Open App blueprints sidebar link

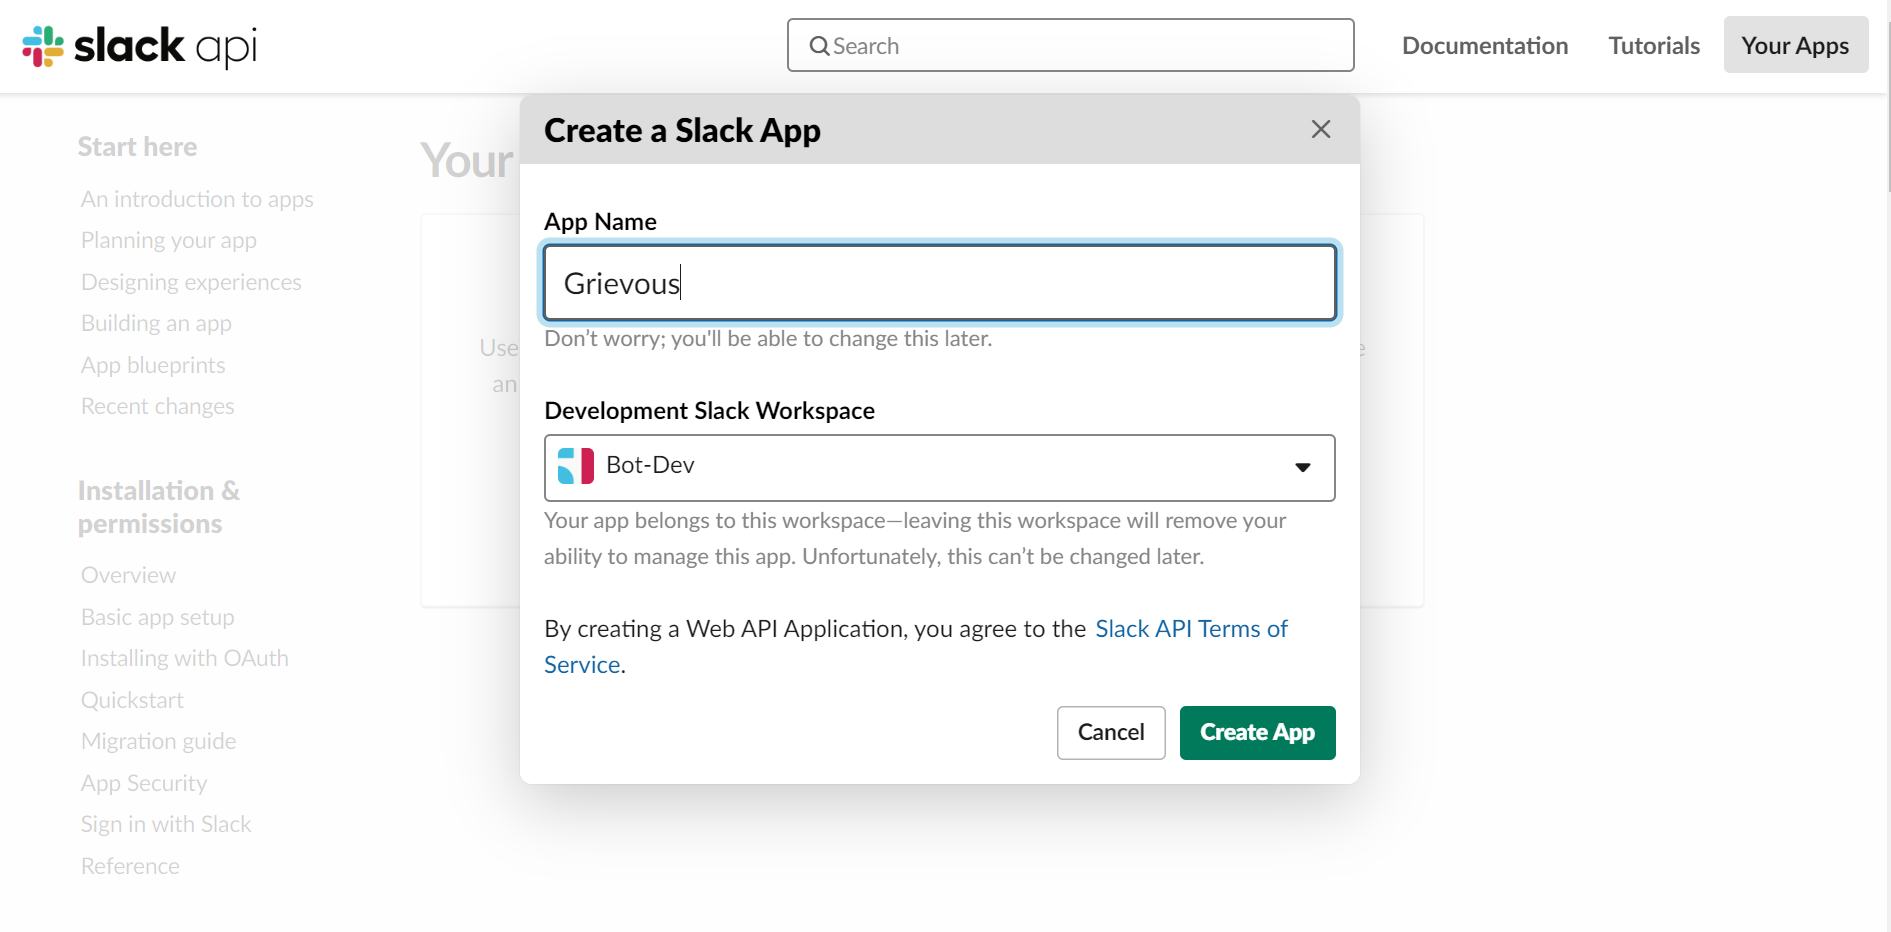[153, 365]
